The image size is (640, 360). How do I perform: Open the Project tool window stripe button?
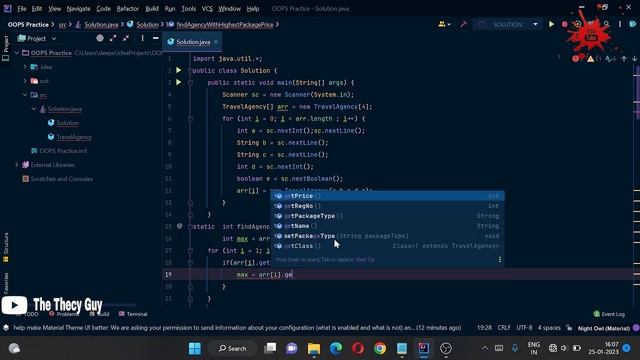click(x=6, y=48)
